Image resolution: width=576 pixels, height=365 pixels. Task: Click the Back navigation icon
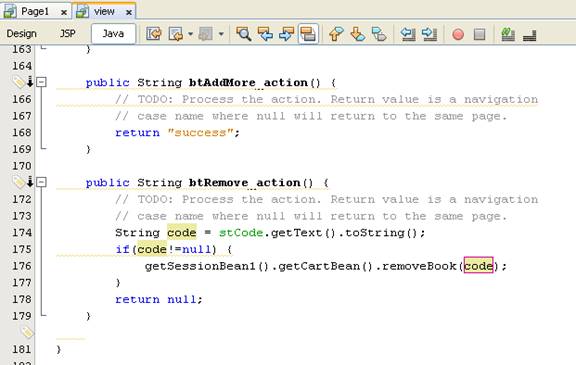click(176, 34)
